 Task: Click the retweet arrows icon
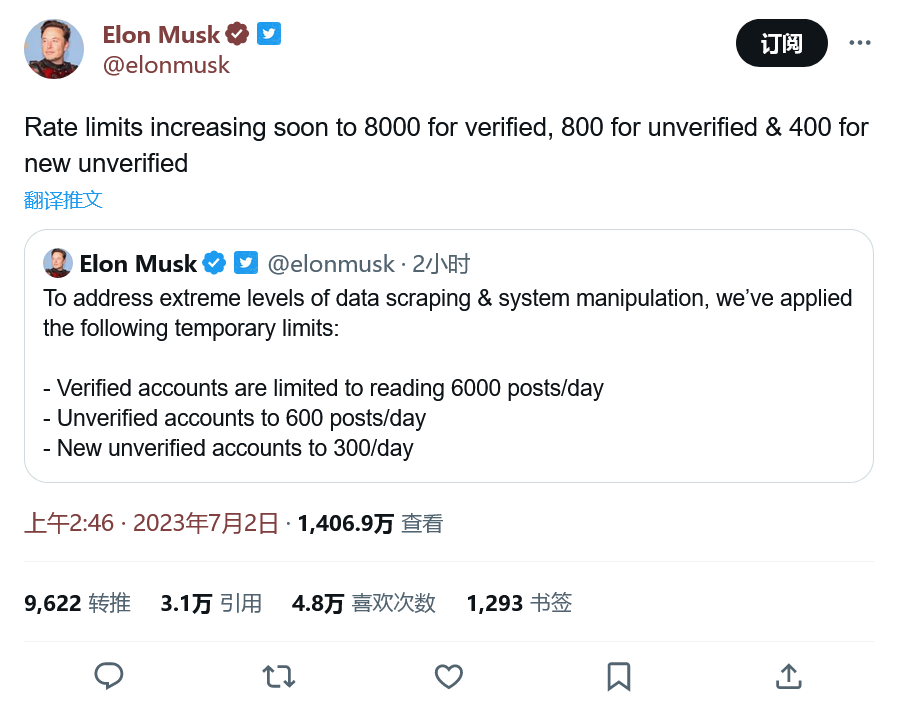coord(278,676)
